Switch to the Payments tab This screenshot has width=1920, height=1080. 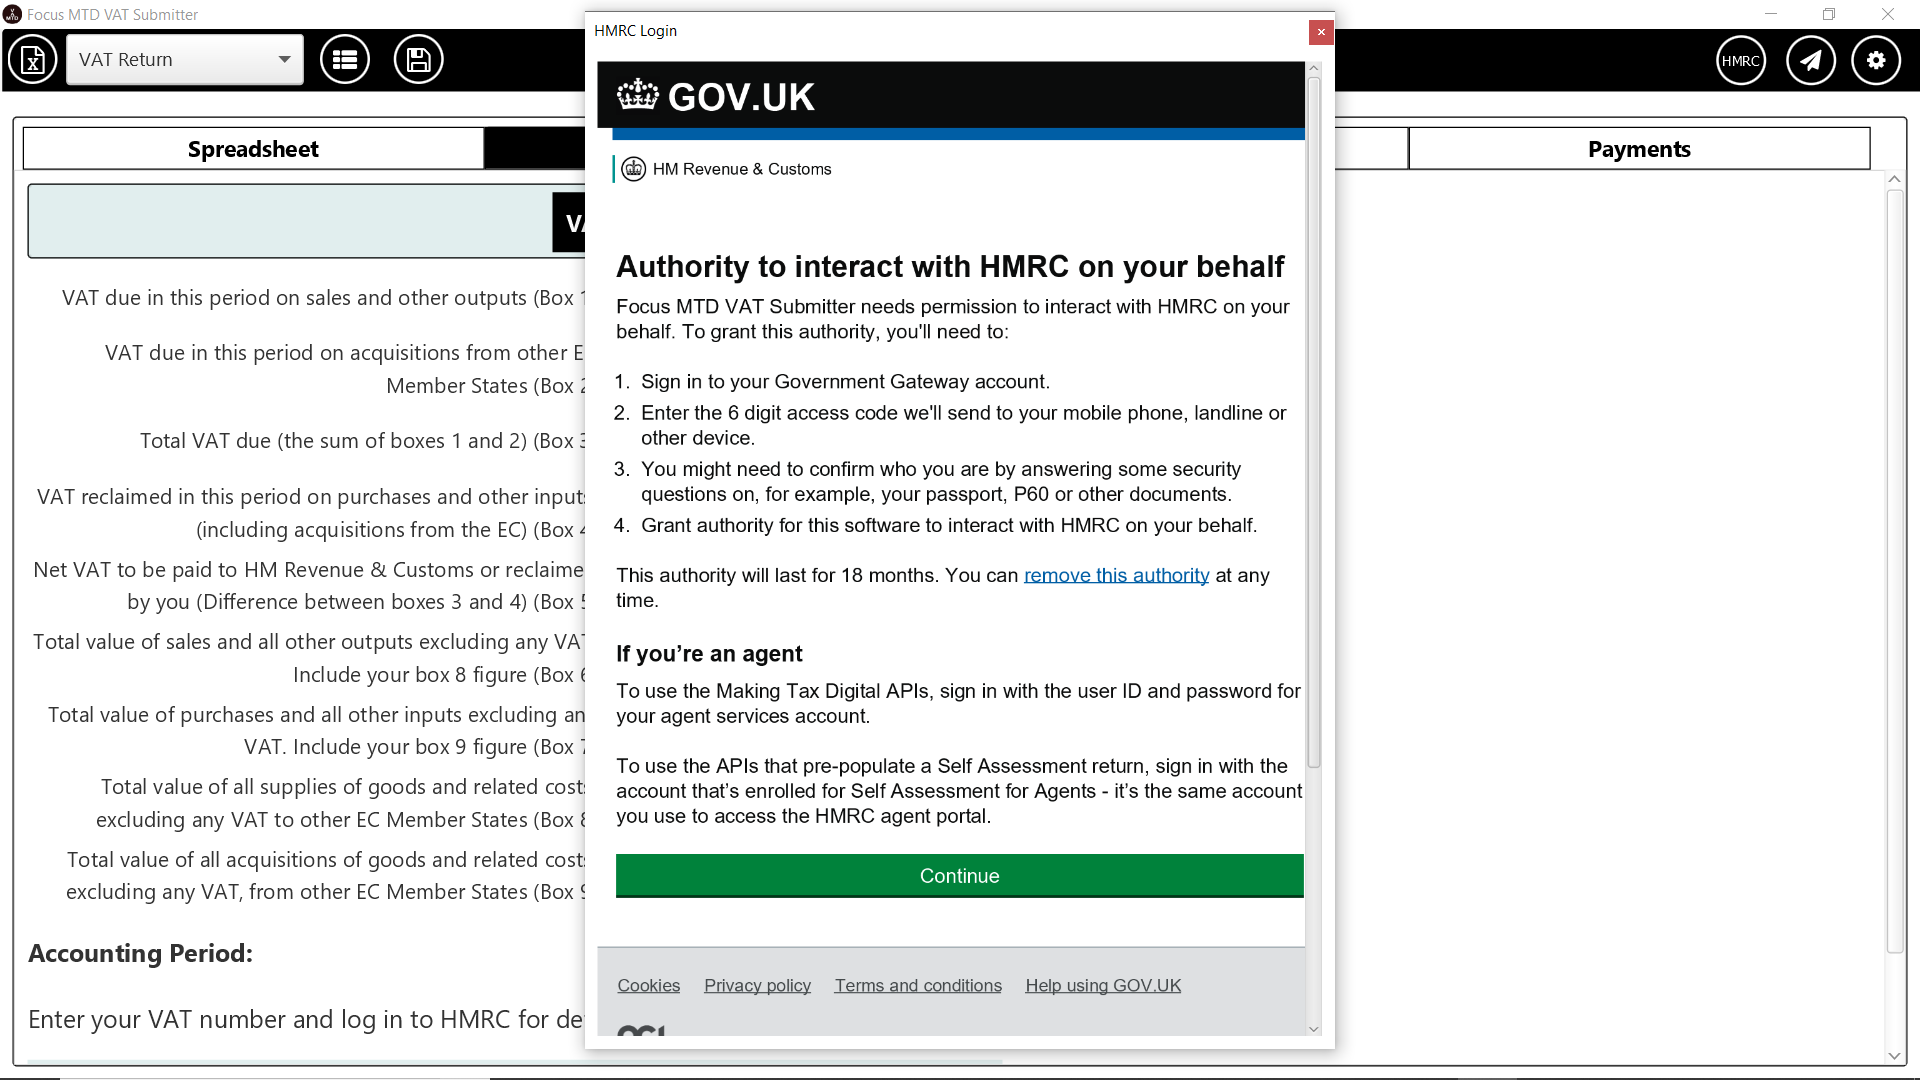tap(1639, 149)
